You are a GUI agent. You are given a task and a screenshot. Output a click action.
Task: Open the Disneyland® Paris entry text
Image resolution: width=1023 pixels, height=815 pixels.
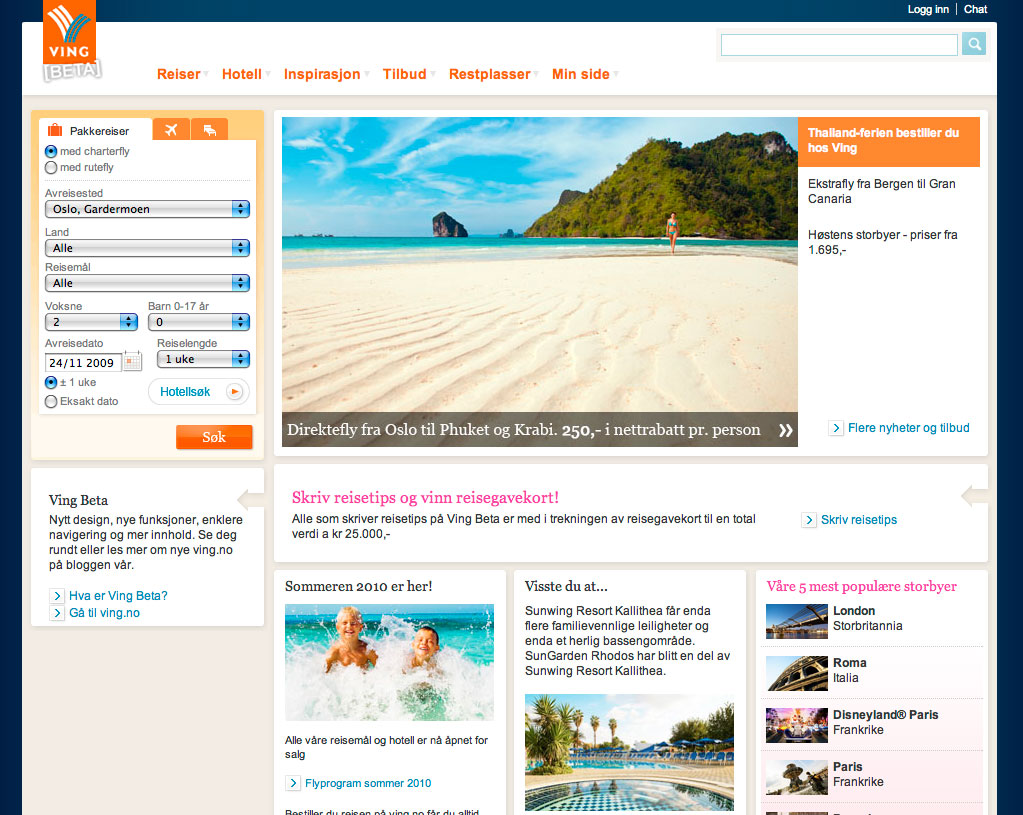[x=885, y=722]
